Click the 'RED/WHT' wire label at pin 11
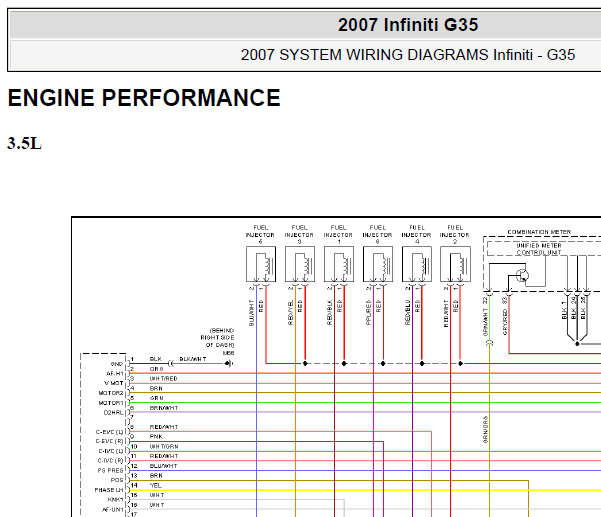Image resolution: width=601 pixels, height=517 pixels. coord(164,456)
